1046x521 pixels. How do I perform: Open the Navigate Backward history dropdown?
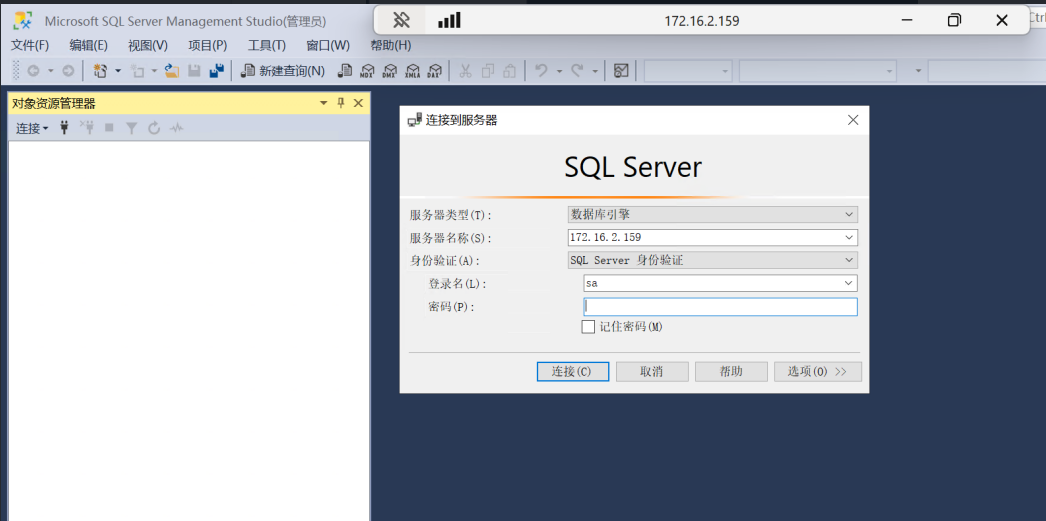tap(51, 71)
